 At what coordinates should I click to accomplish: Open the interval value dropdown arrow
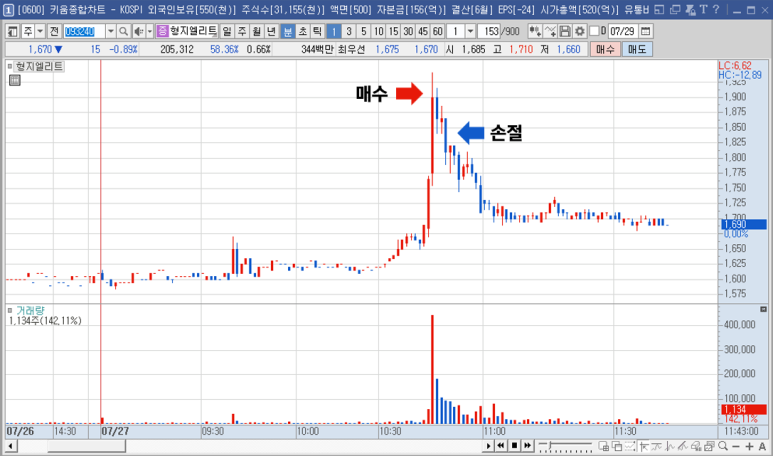[x=470, y=32]
